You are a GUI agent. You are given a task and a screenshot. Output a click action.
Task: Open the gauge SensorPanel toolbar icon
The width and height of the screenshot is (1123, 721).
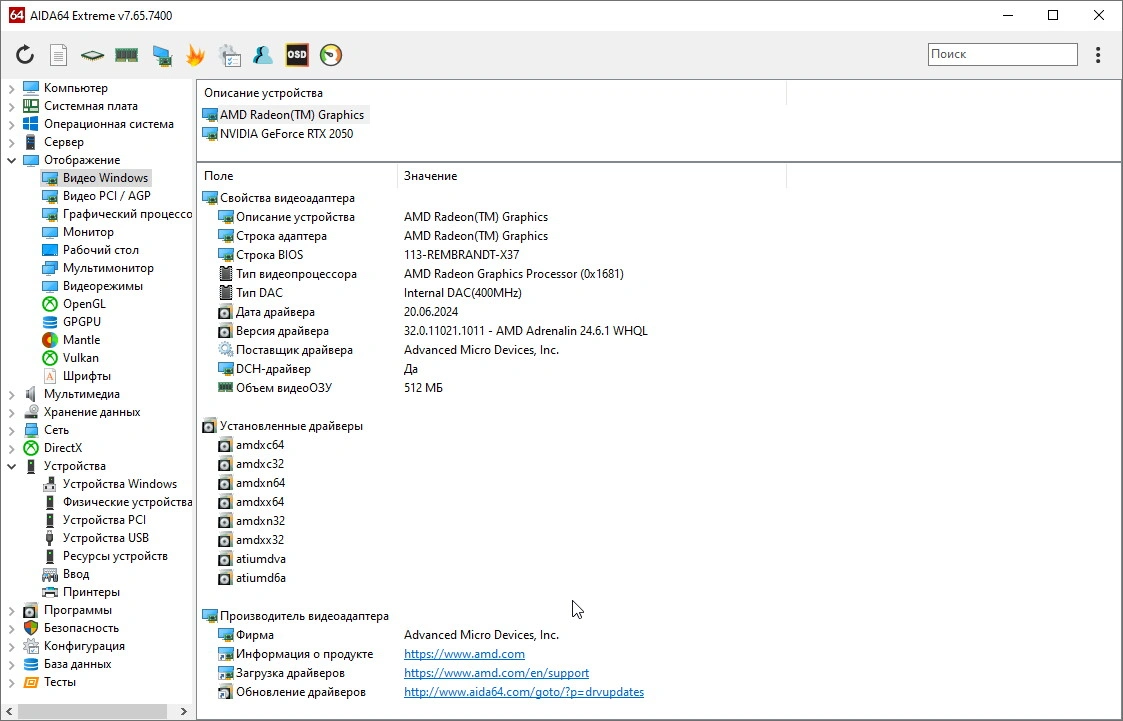point(331,55)
